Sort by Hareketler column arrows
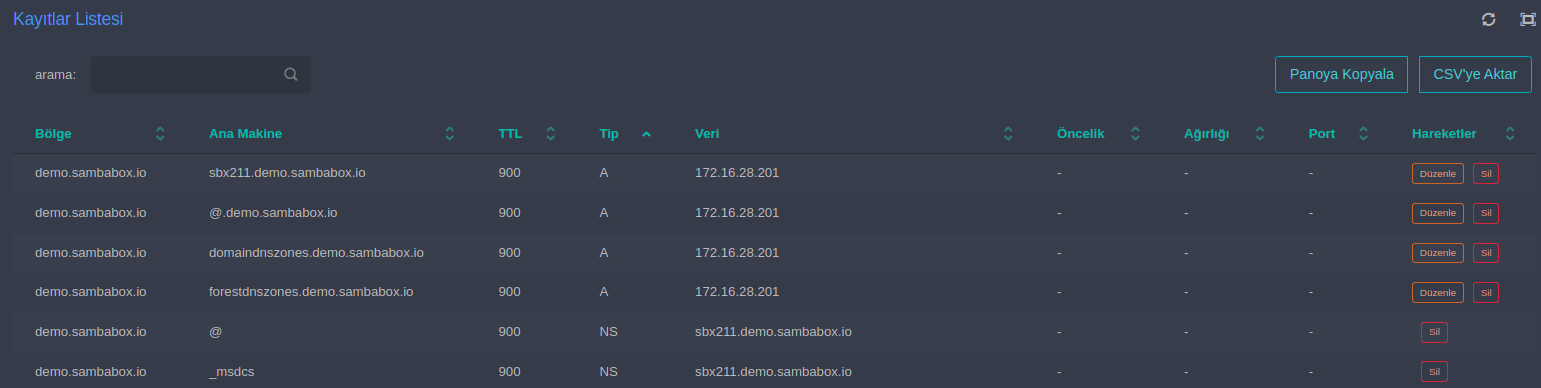Image resolution: width=1541 pixels, height=388 pixels. point(1510,133)
